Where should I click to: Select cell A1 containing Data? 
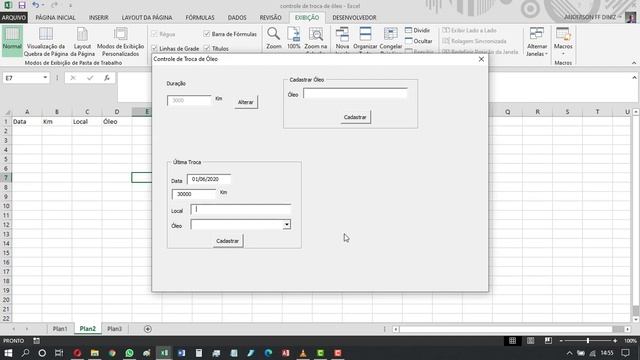pyautogui.click(x=27, y=122)
